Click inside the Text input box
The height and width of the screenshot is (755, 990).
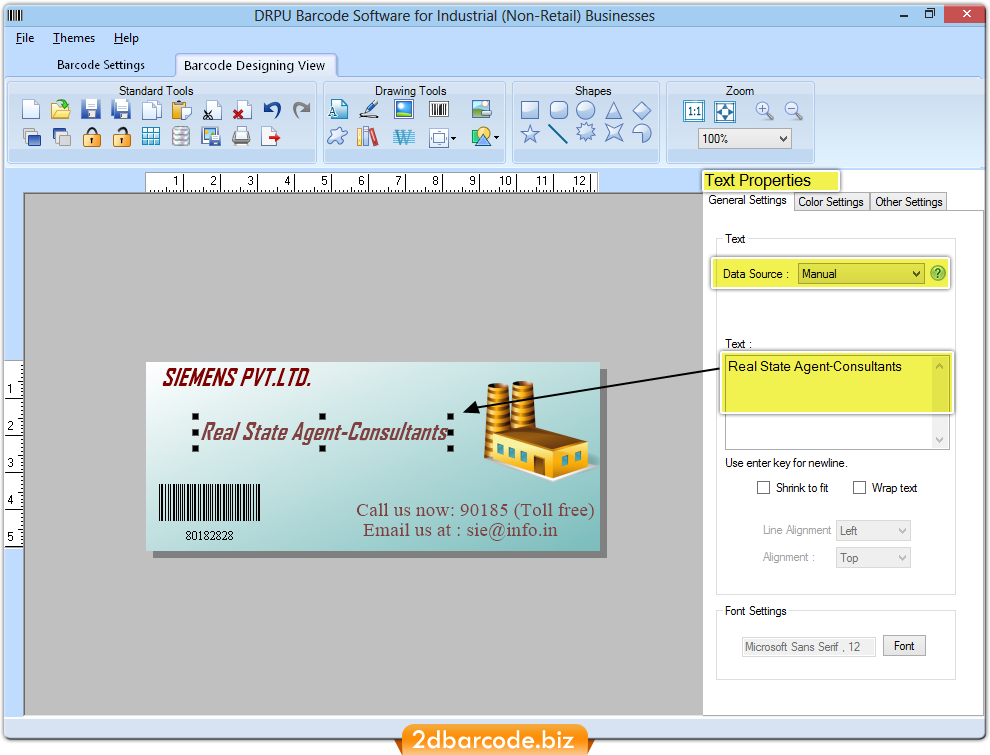coord(837,401)
